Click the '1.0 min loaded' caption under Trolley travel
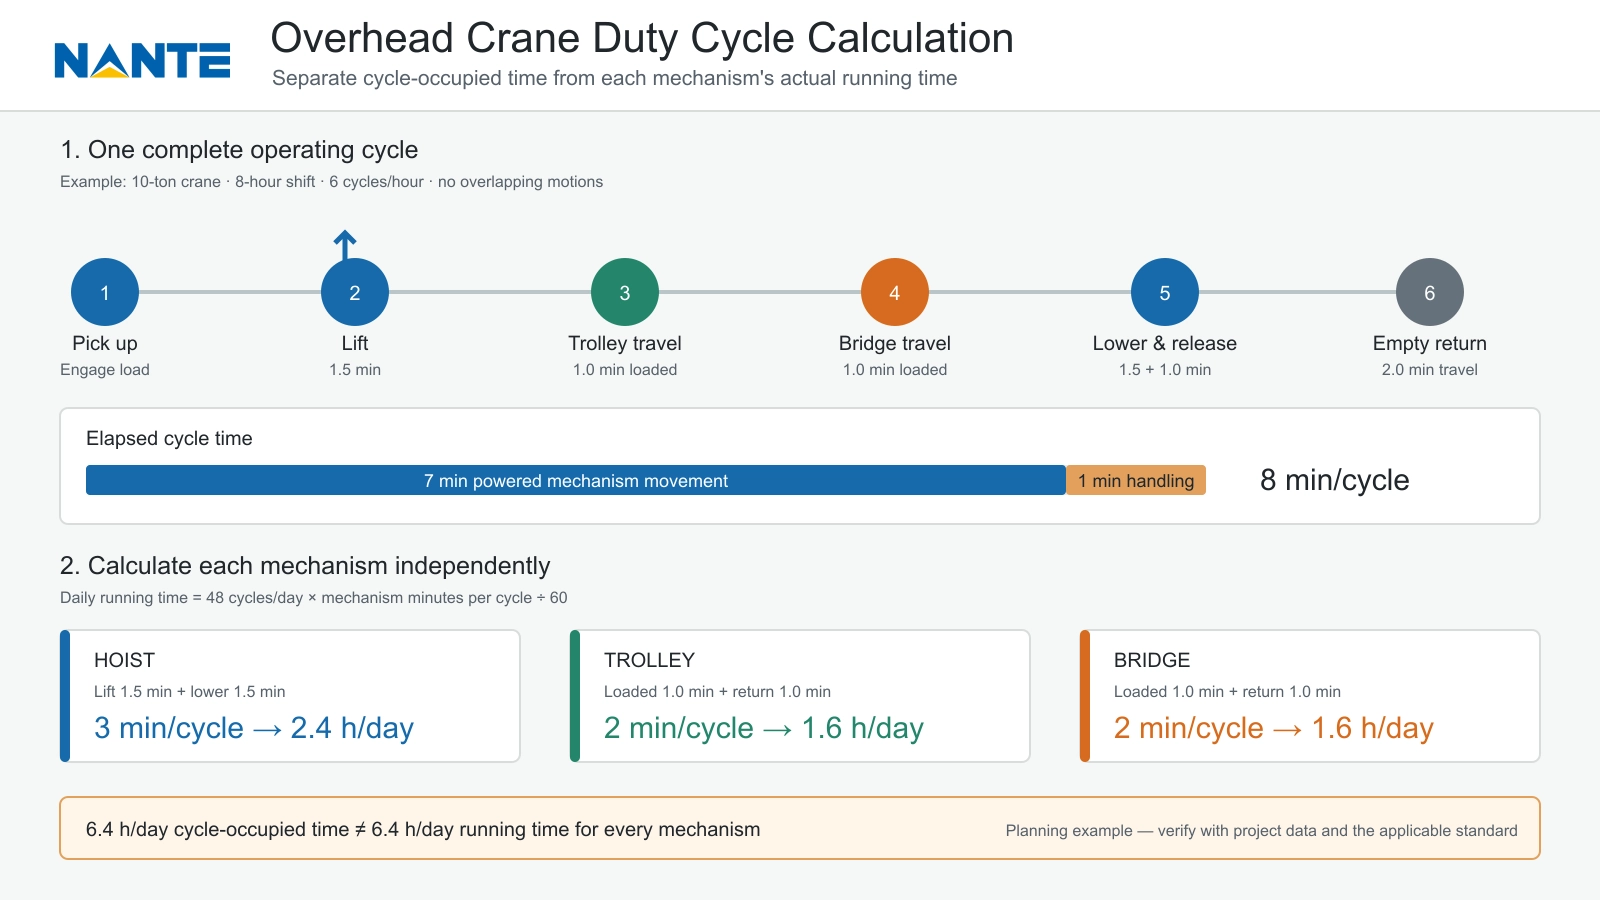The height and width of the screenshot is (900, 1600). pos(625,370)
